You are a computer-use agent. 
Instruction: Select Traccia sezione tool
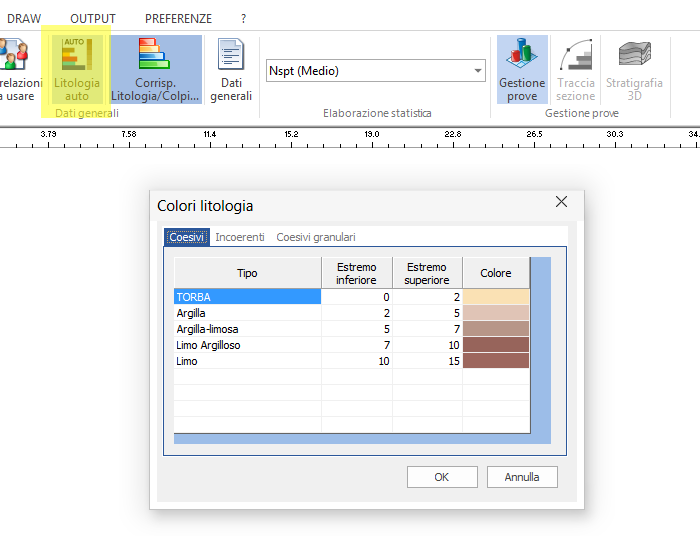pyautogui.click(x=576, y=70)
